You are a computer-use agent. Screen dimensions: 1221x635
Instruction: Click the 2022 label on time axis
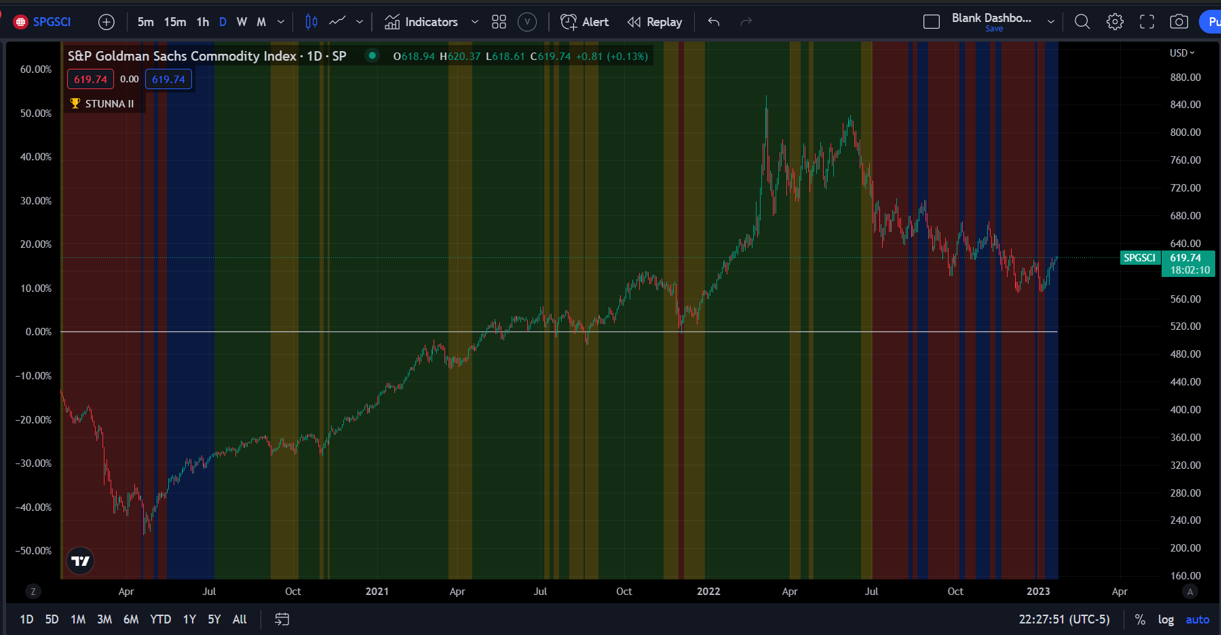[x=709, y=592]
